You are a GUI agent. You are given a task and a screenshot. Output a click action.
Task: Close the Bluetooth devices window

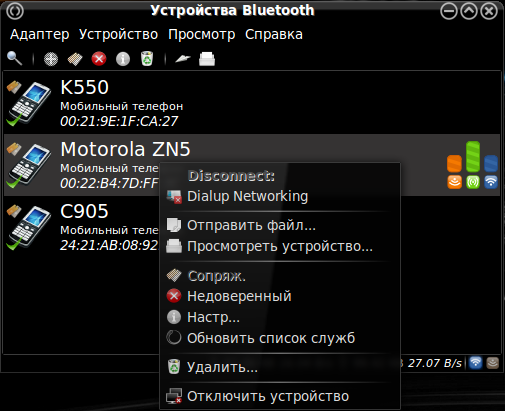[489, 11]
